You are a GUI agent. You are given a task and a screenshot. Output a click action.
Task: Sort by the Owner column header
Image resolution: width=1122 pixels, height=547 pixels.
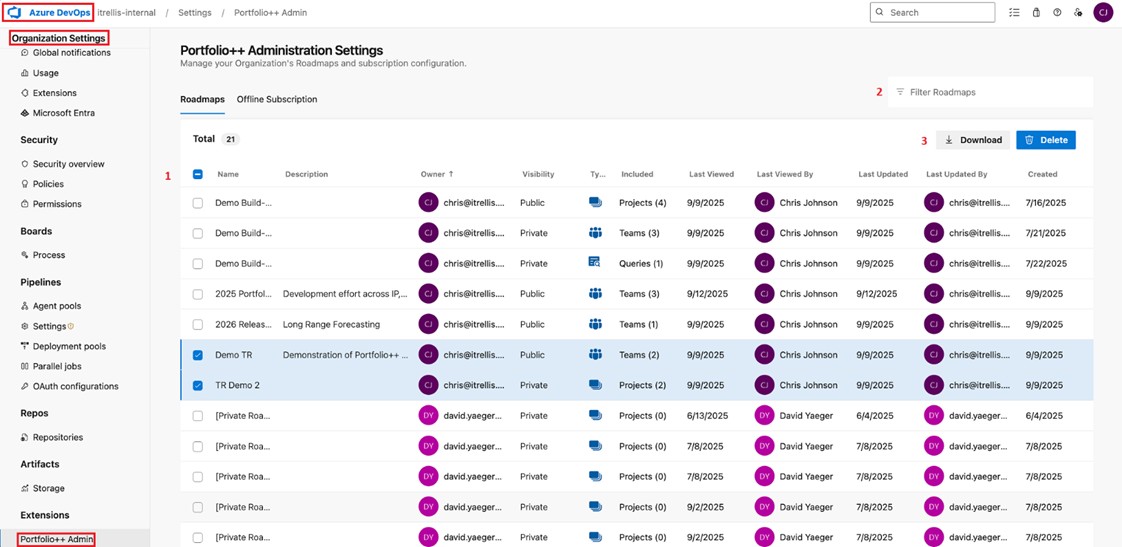click(x=435, y=174)
